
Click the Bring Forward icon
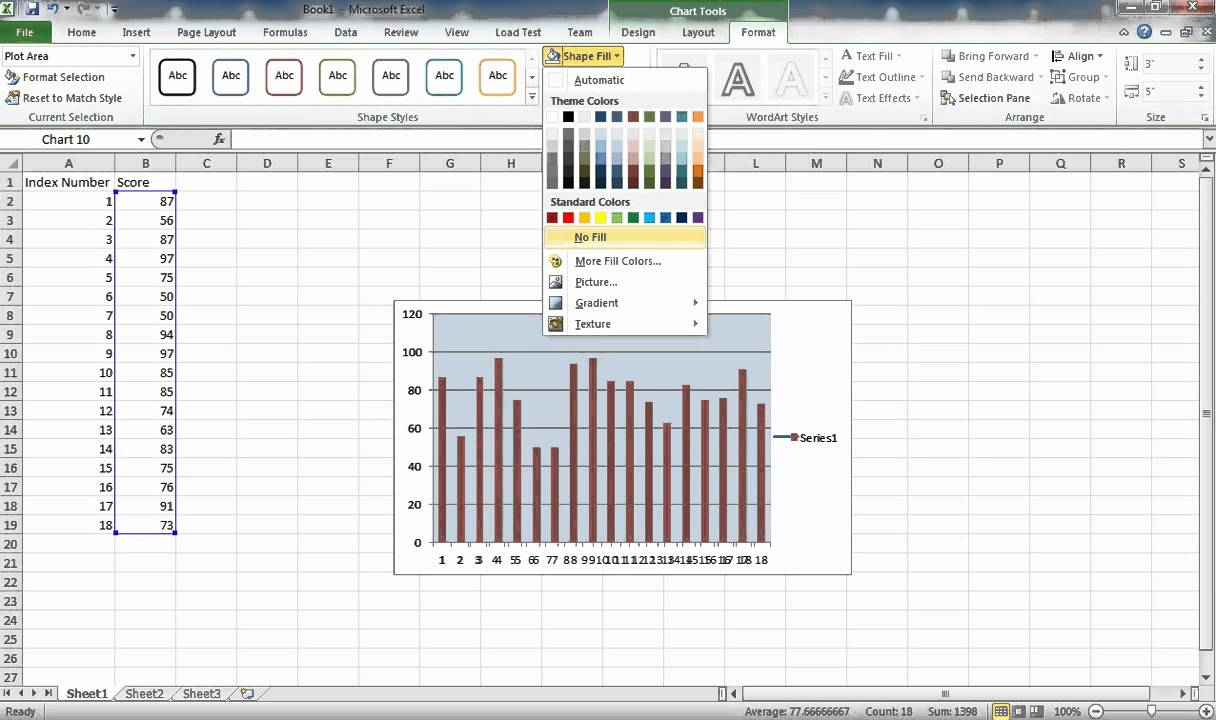click(948, 55)
